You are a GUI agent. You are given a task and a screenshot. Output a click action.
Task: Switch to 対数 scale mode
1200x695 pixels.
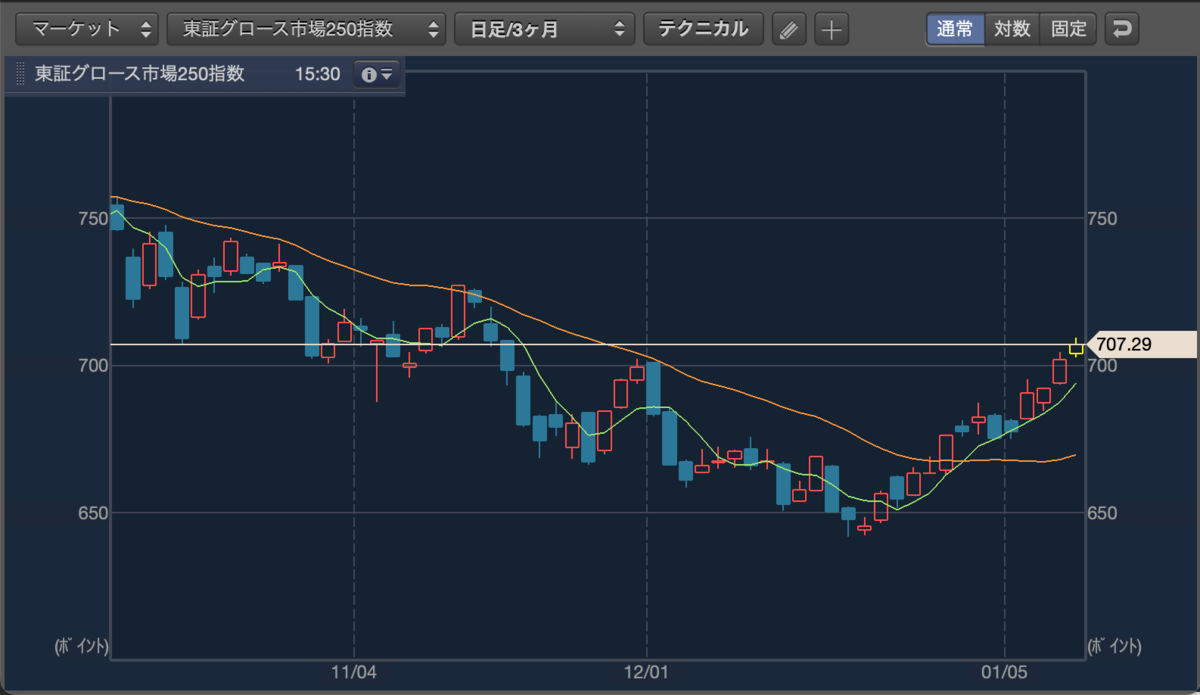point(1012,29)
